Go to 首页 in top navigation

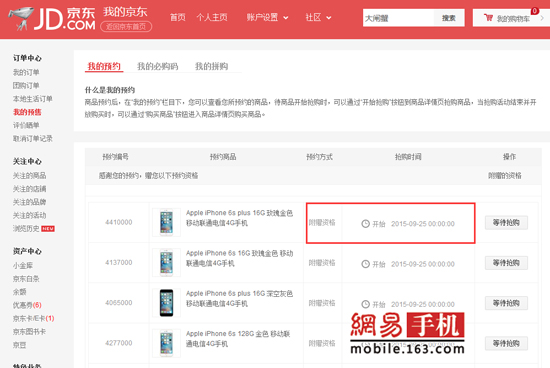click(177, 17)
